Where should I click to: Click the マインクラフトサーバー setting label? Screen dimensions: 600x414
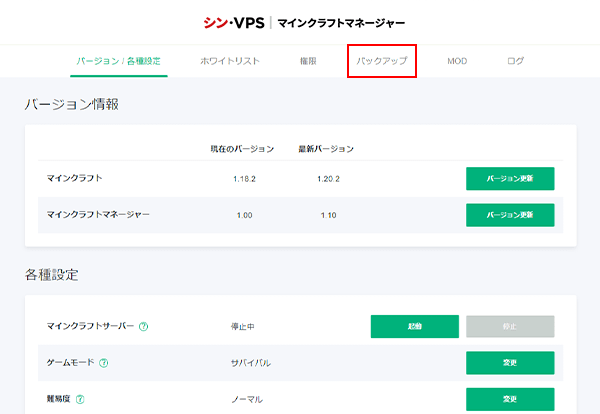click(90, 326)
